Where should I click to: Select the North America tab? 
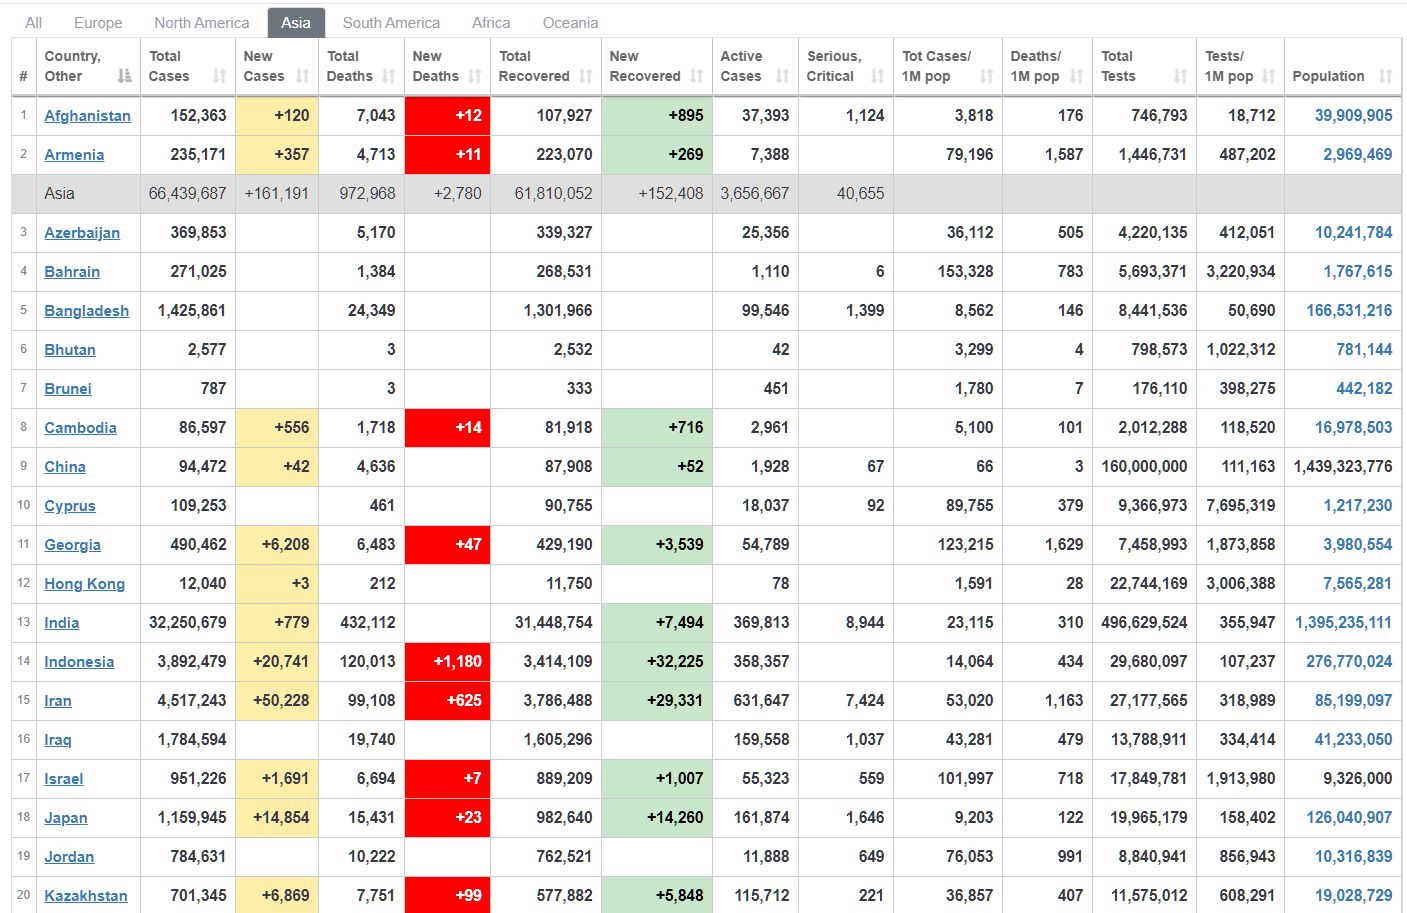click(201, 22)
